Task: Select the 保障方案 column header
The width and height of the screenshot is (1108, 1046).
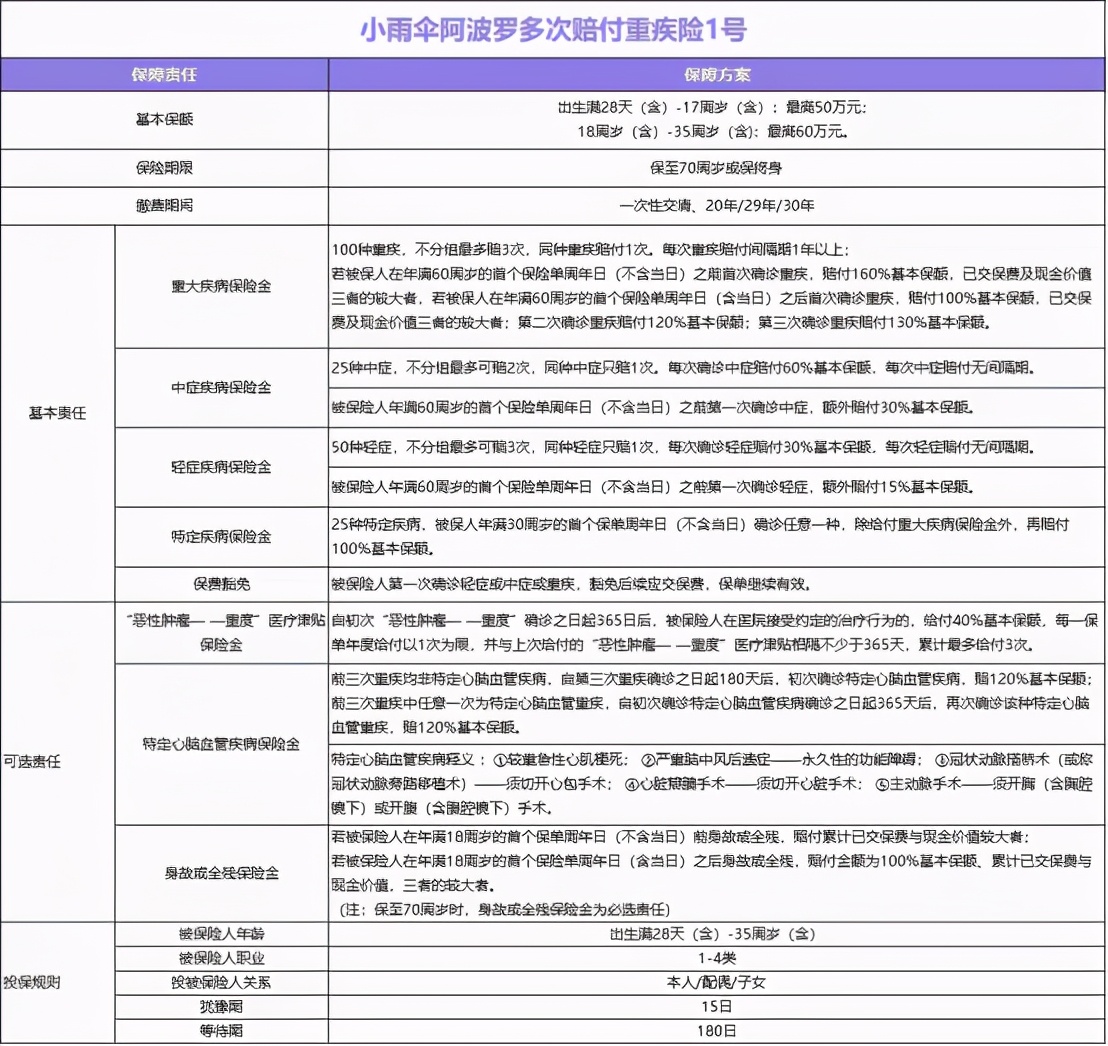Action: (x=716, y=70)
